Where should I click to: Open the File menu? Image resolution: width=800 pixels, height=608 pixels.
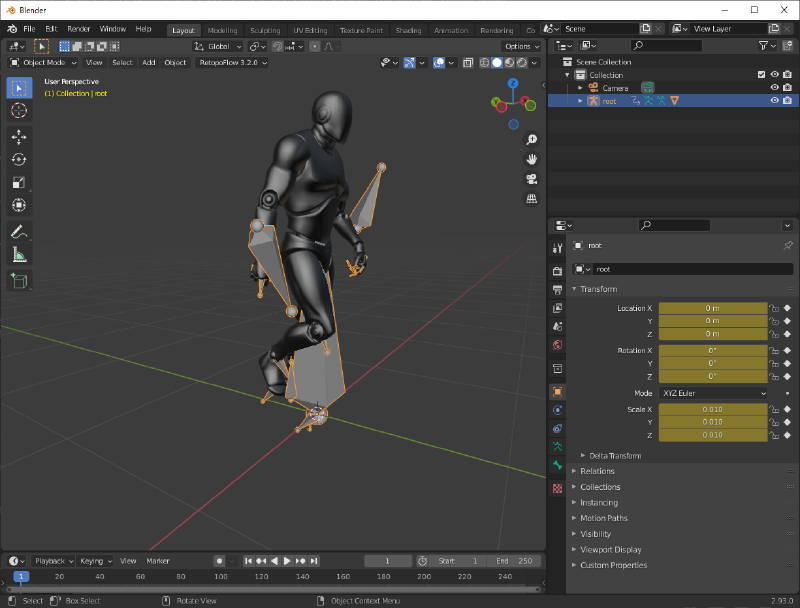coord(29,29)
